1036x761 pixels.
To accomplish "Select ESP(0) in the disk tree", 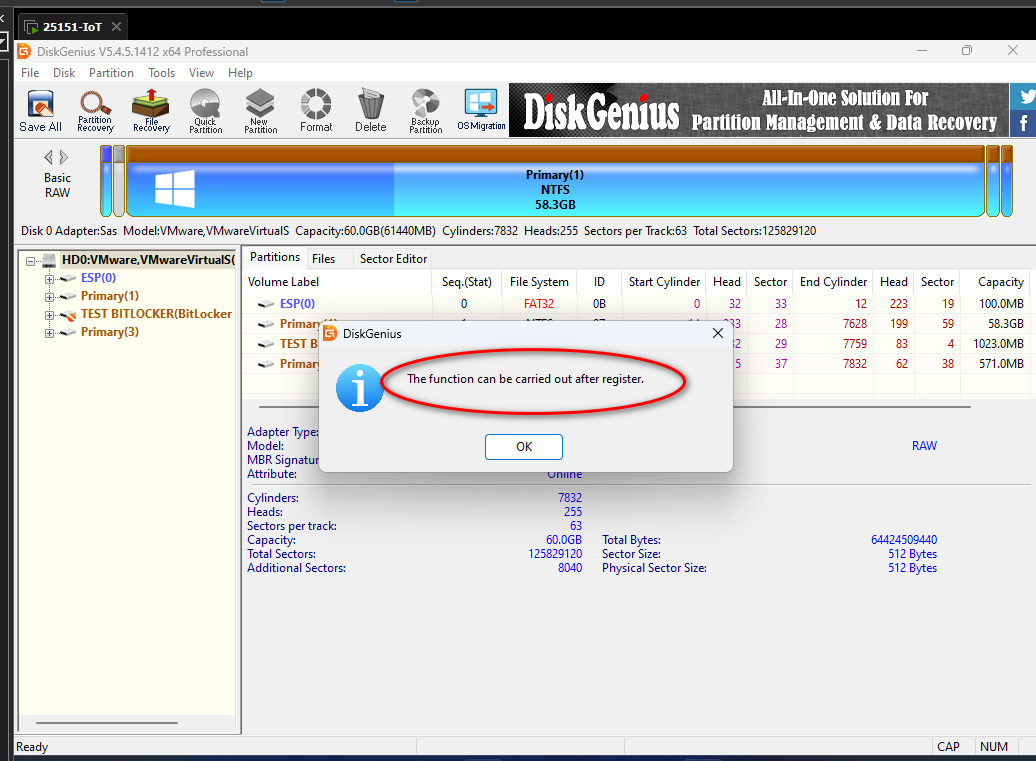I will (98, 277).
